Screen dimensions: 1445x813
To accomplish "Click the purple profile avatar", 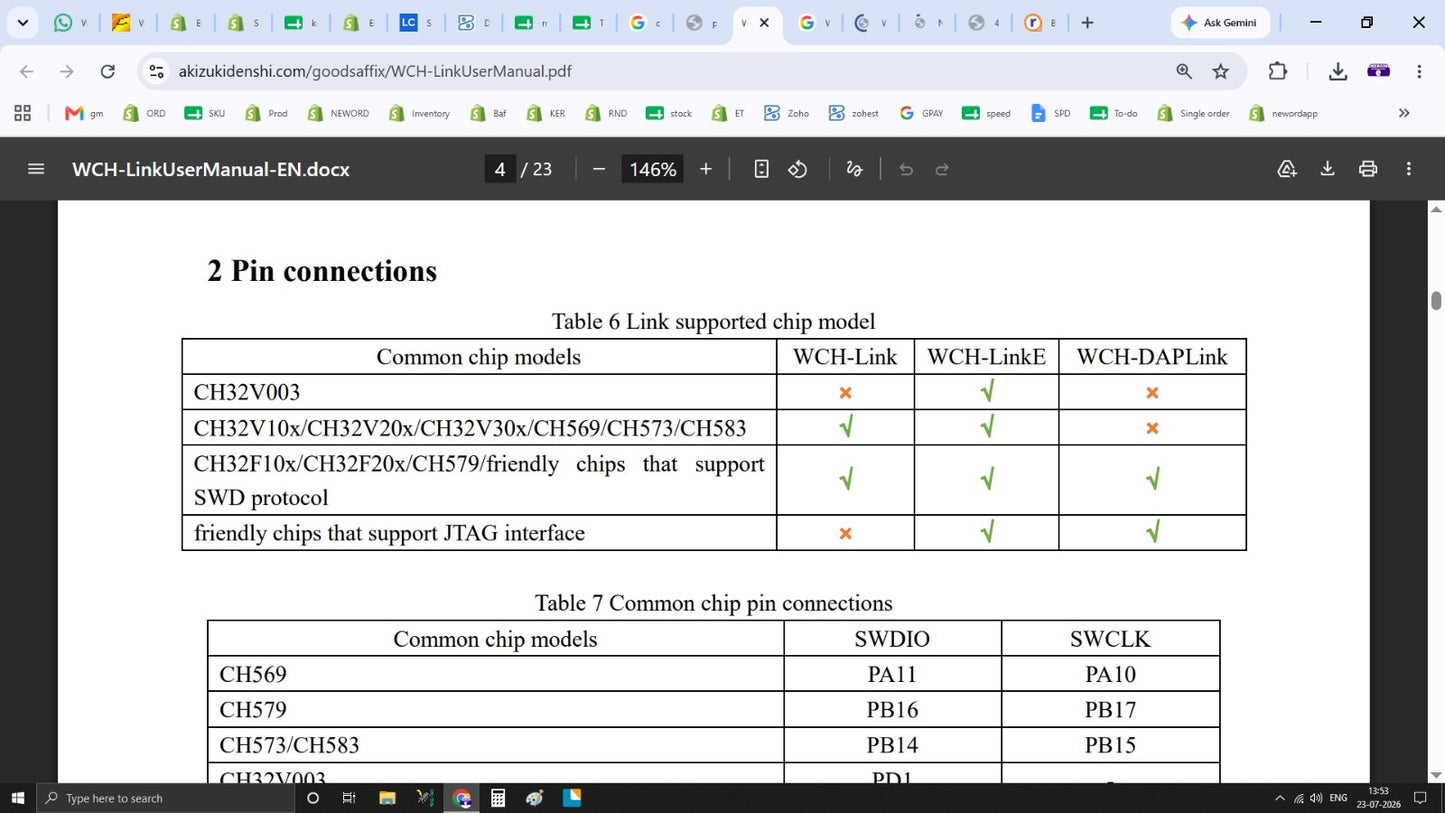I will (1379, 71).
